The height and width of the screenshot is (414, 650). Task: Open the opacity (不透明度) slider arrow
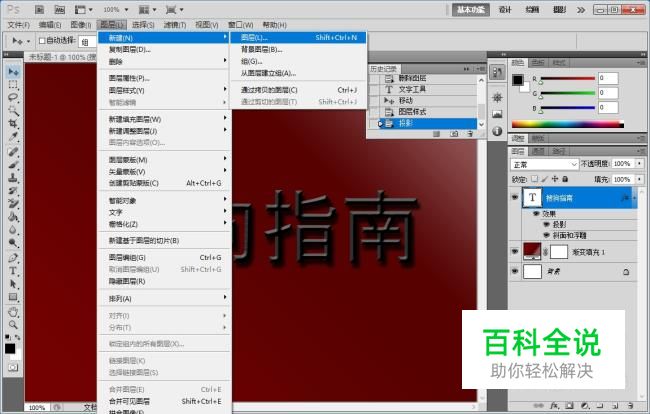(640, 164)
